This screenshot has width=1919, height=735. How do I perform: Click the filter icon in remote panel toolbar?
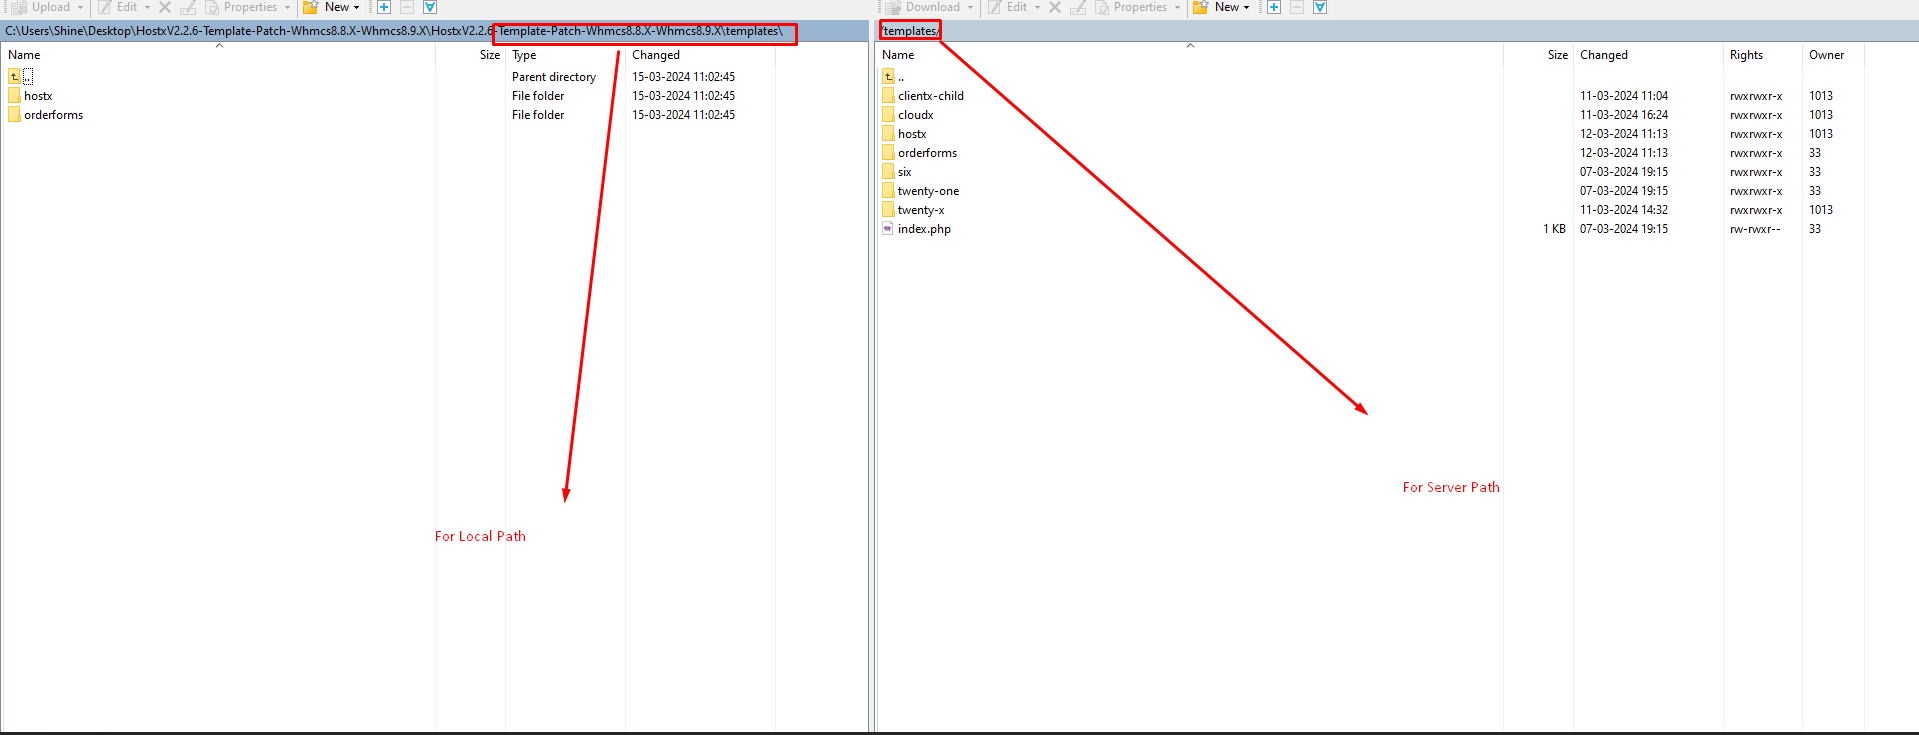click(1320, 7)
